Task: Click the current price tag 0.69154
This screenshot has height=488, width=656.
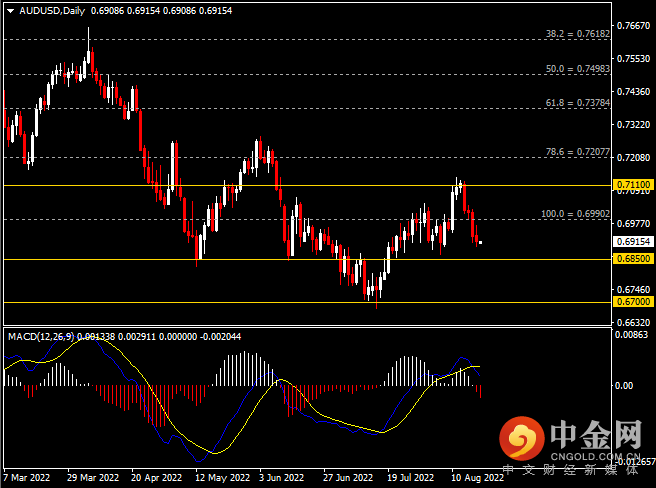Action: pyautogui.click(x=633, y=241)
